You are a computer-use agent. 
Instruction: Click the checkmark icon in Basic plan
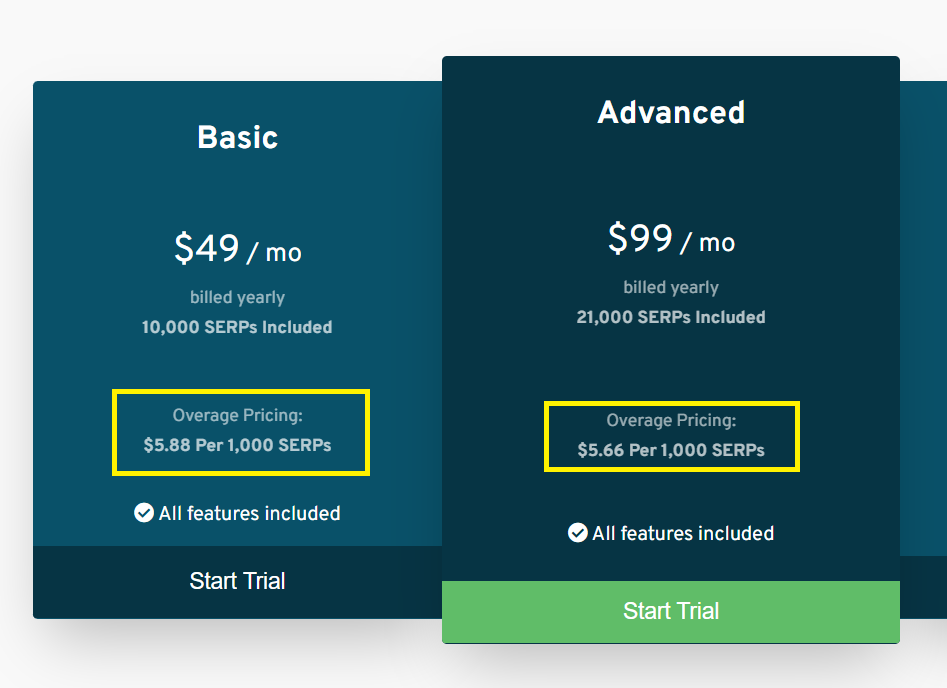tap(144, 513)
